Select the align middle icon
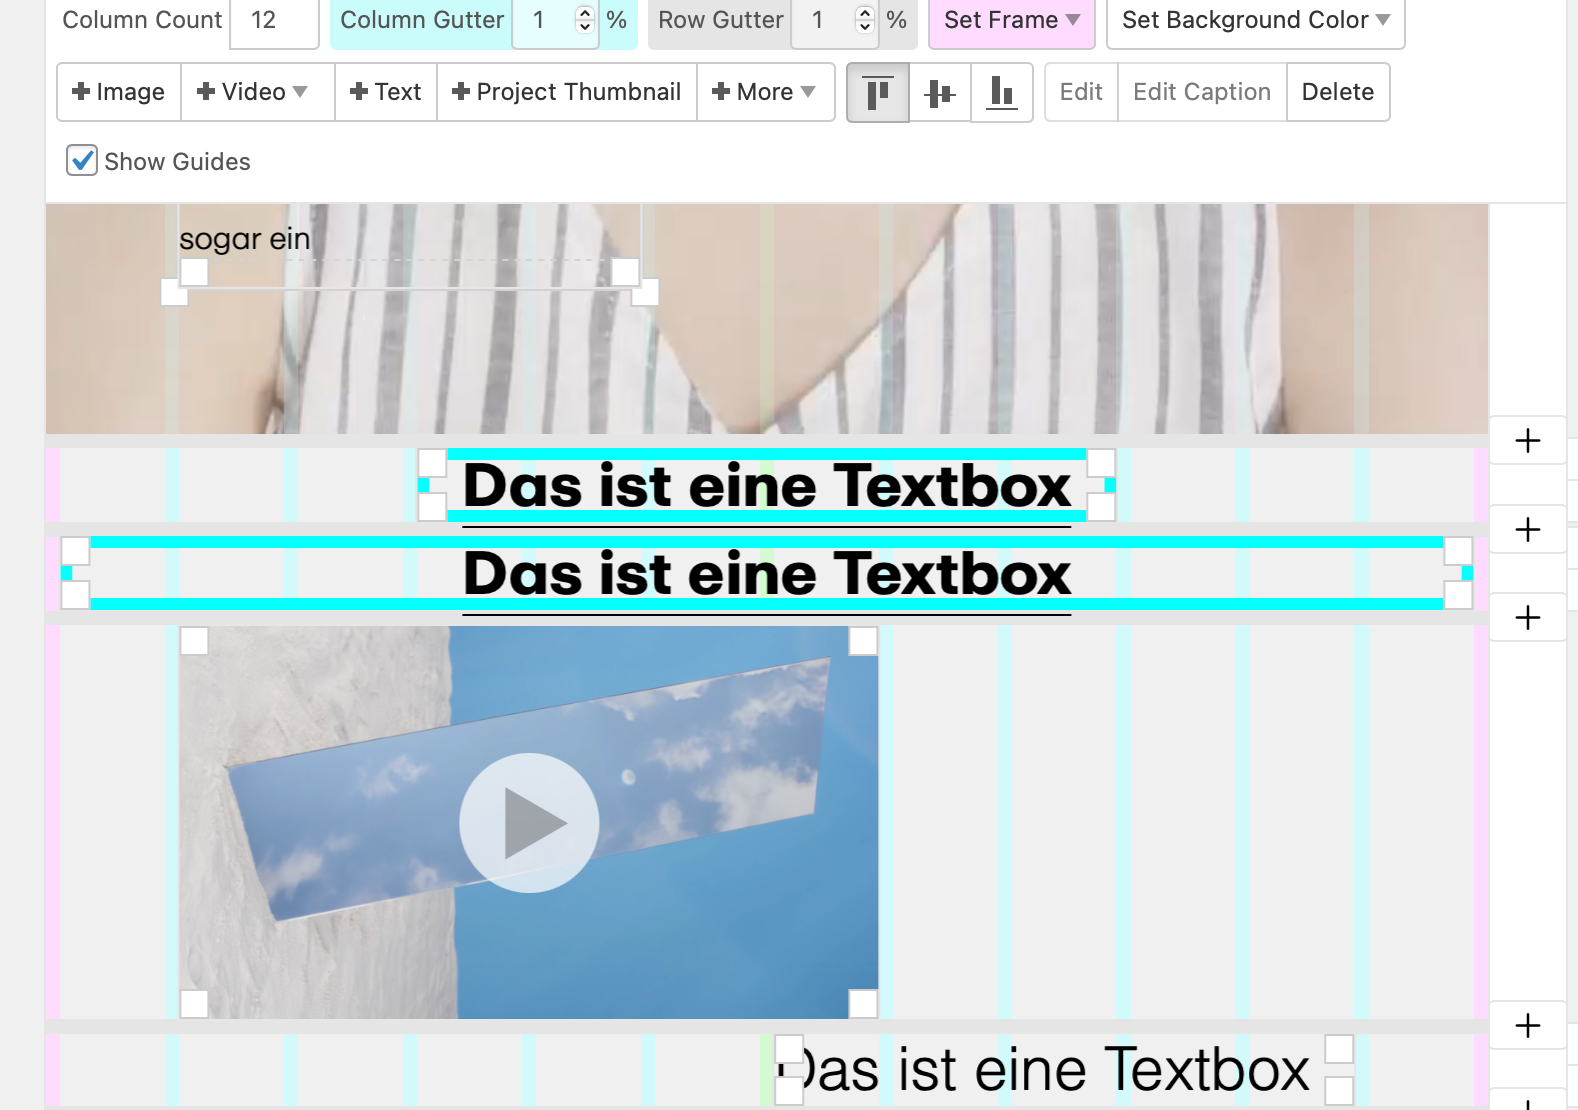The height and width of the screenshot is (1110, 1578). [939, 92]
